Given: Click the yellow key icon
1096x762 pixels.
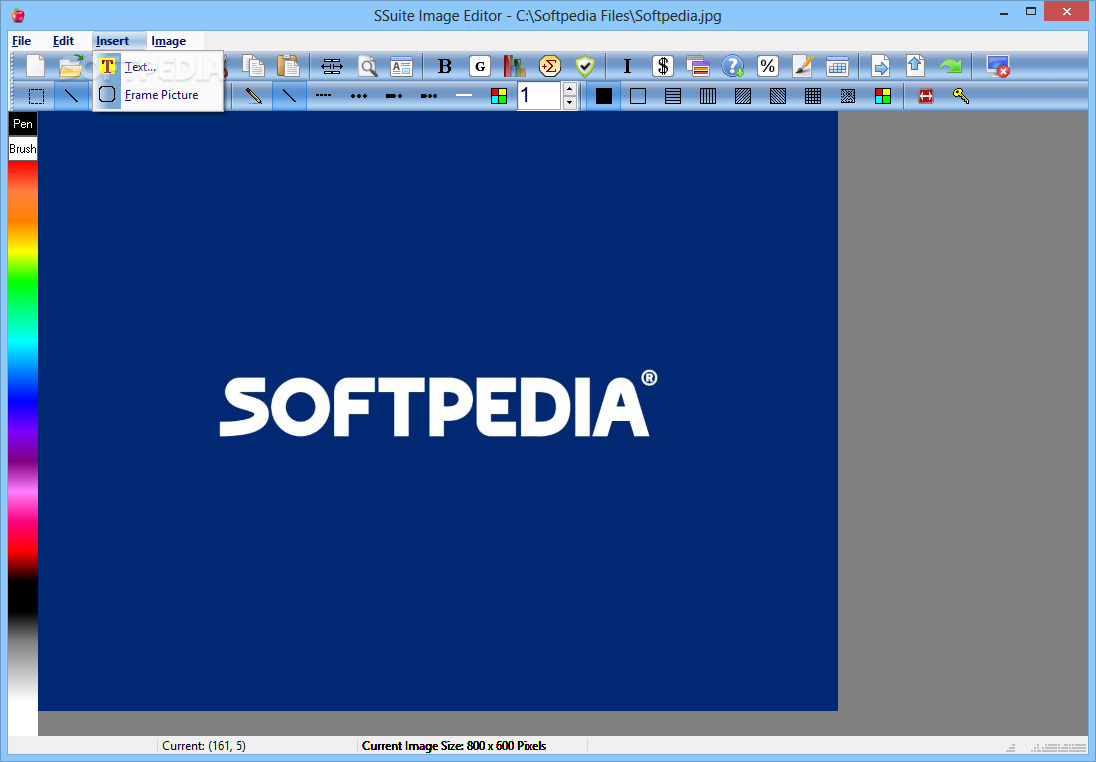Looking at the screenshot, I should 961,96.
